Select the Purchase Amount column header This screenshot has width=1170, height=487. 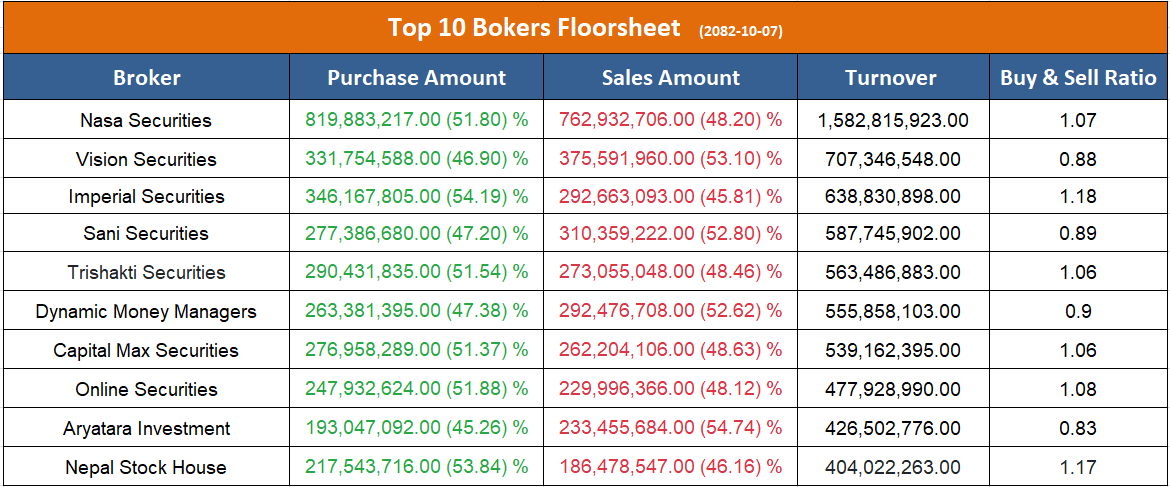click(417, 78)
